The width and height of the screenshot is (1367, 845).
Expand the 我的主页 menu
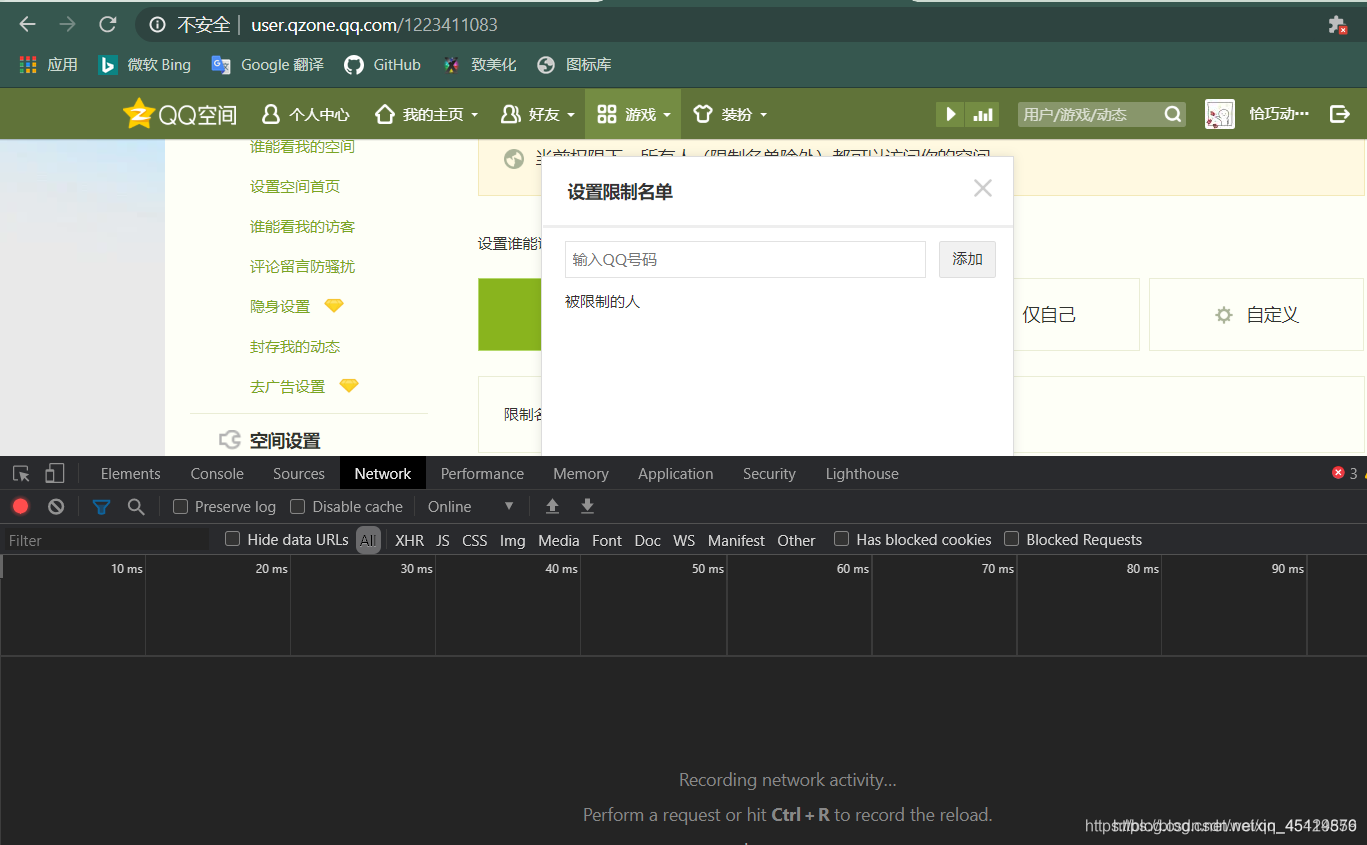coord(427,114)
